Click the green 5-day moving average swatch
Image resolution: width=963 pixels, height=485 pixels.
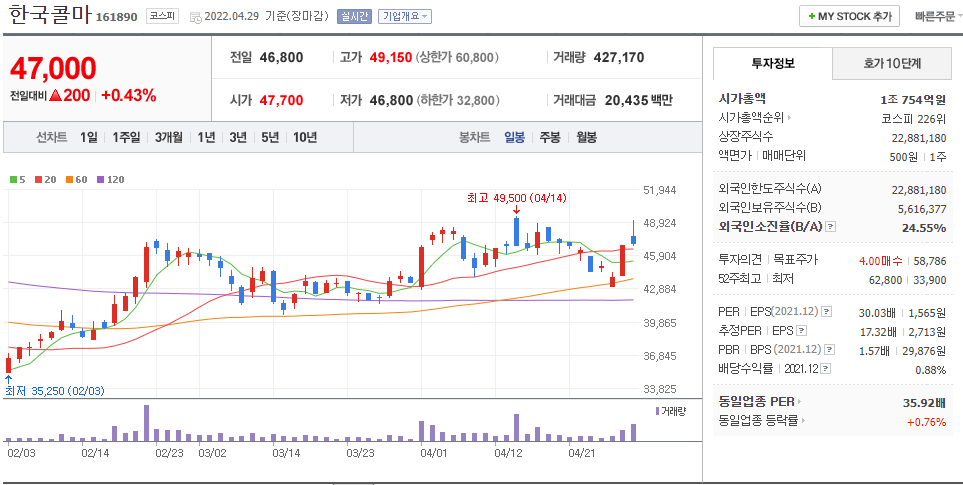14,180
